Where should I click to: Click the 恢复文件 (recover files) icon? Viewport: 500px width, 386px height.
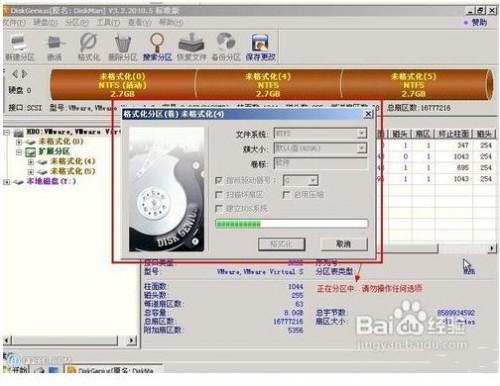click(191, 47)
